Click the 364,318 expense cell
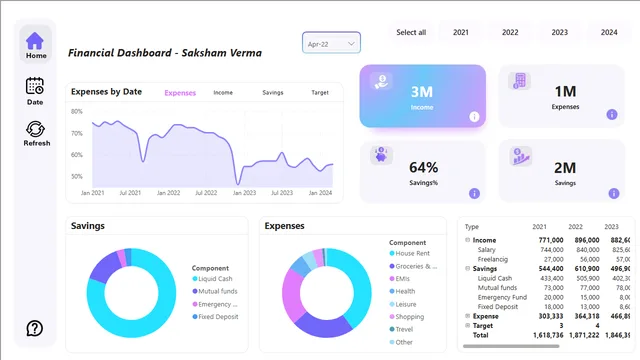640x360 pixels. (587, 316)
